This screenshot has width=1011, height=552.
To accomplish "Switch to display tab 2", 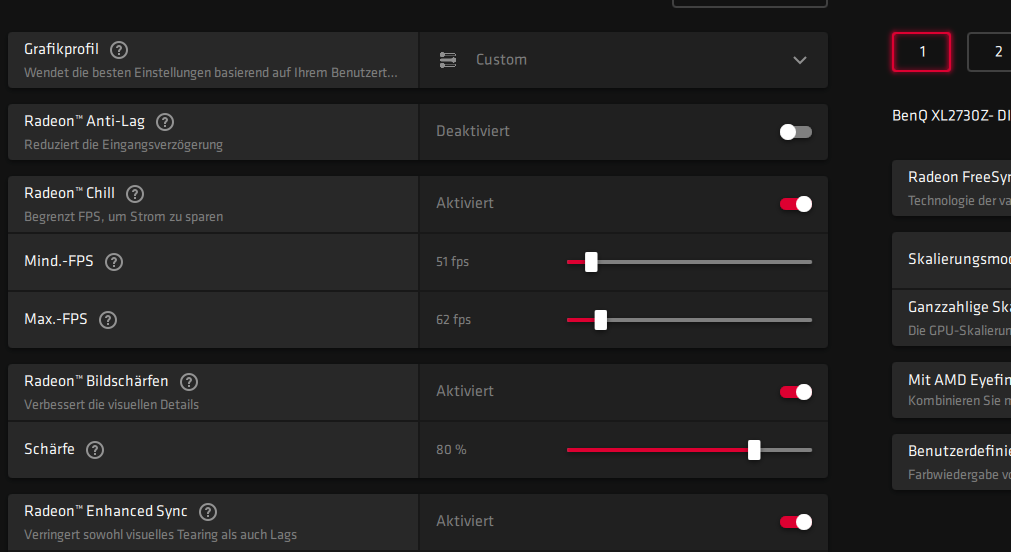I will [x=990, y=52].
